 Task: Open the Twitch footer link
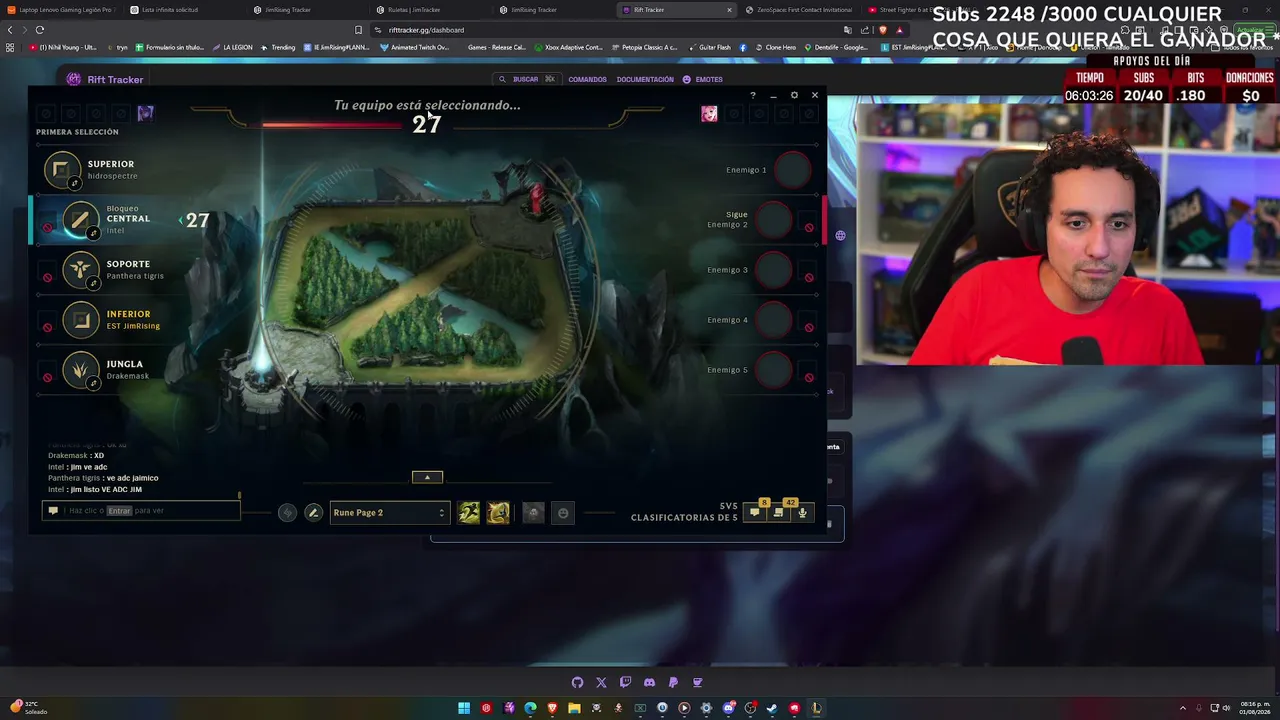625,683
